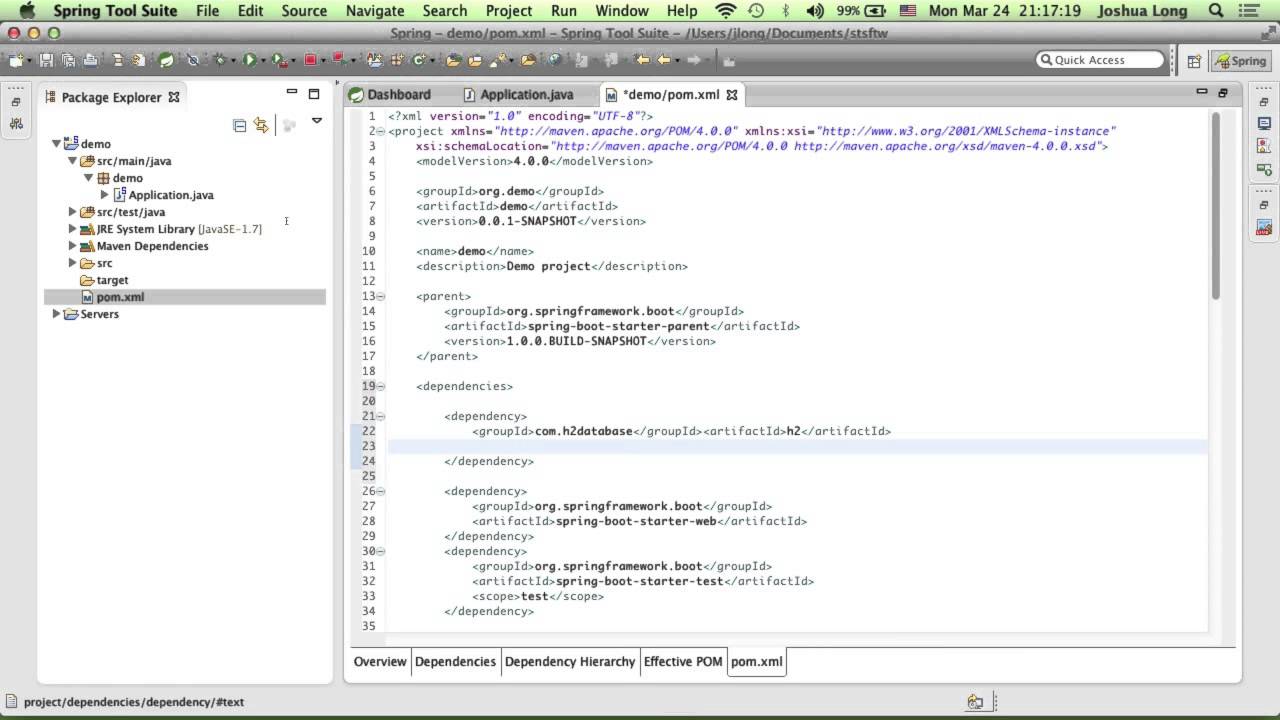Click the Quick Access search field
This screenshot has height=720, width=1280.
1100,60
